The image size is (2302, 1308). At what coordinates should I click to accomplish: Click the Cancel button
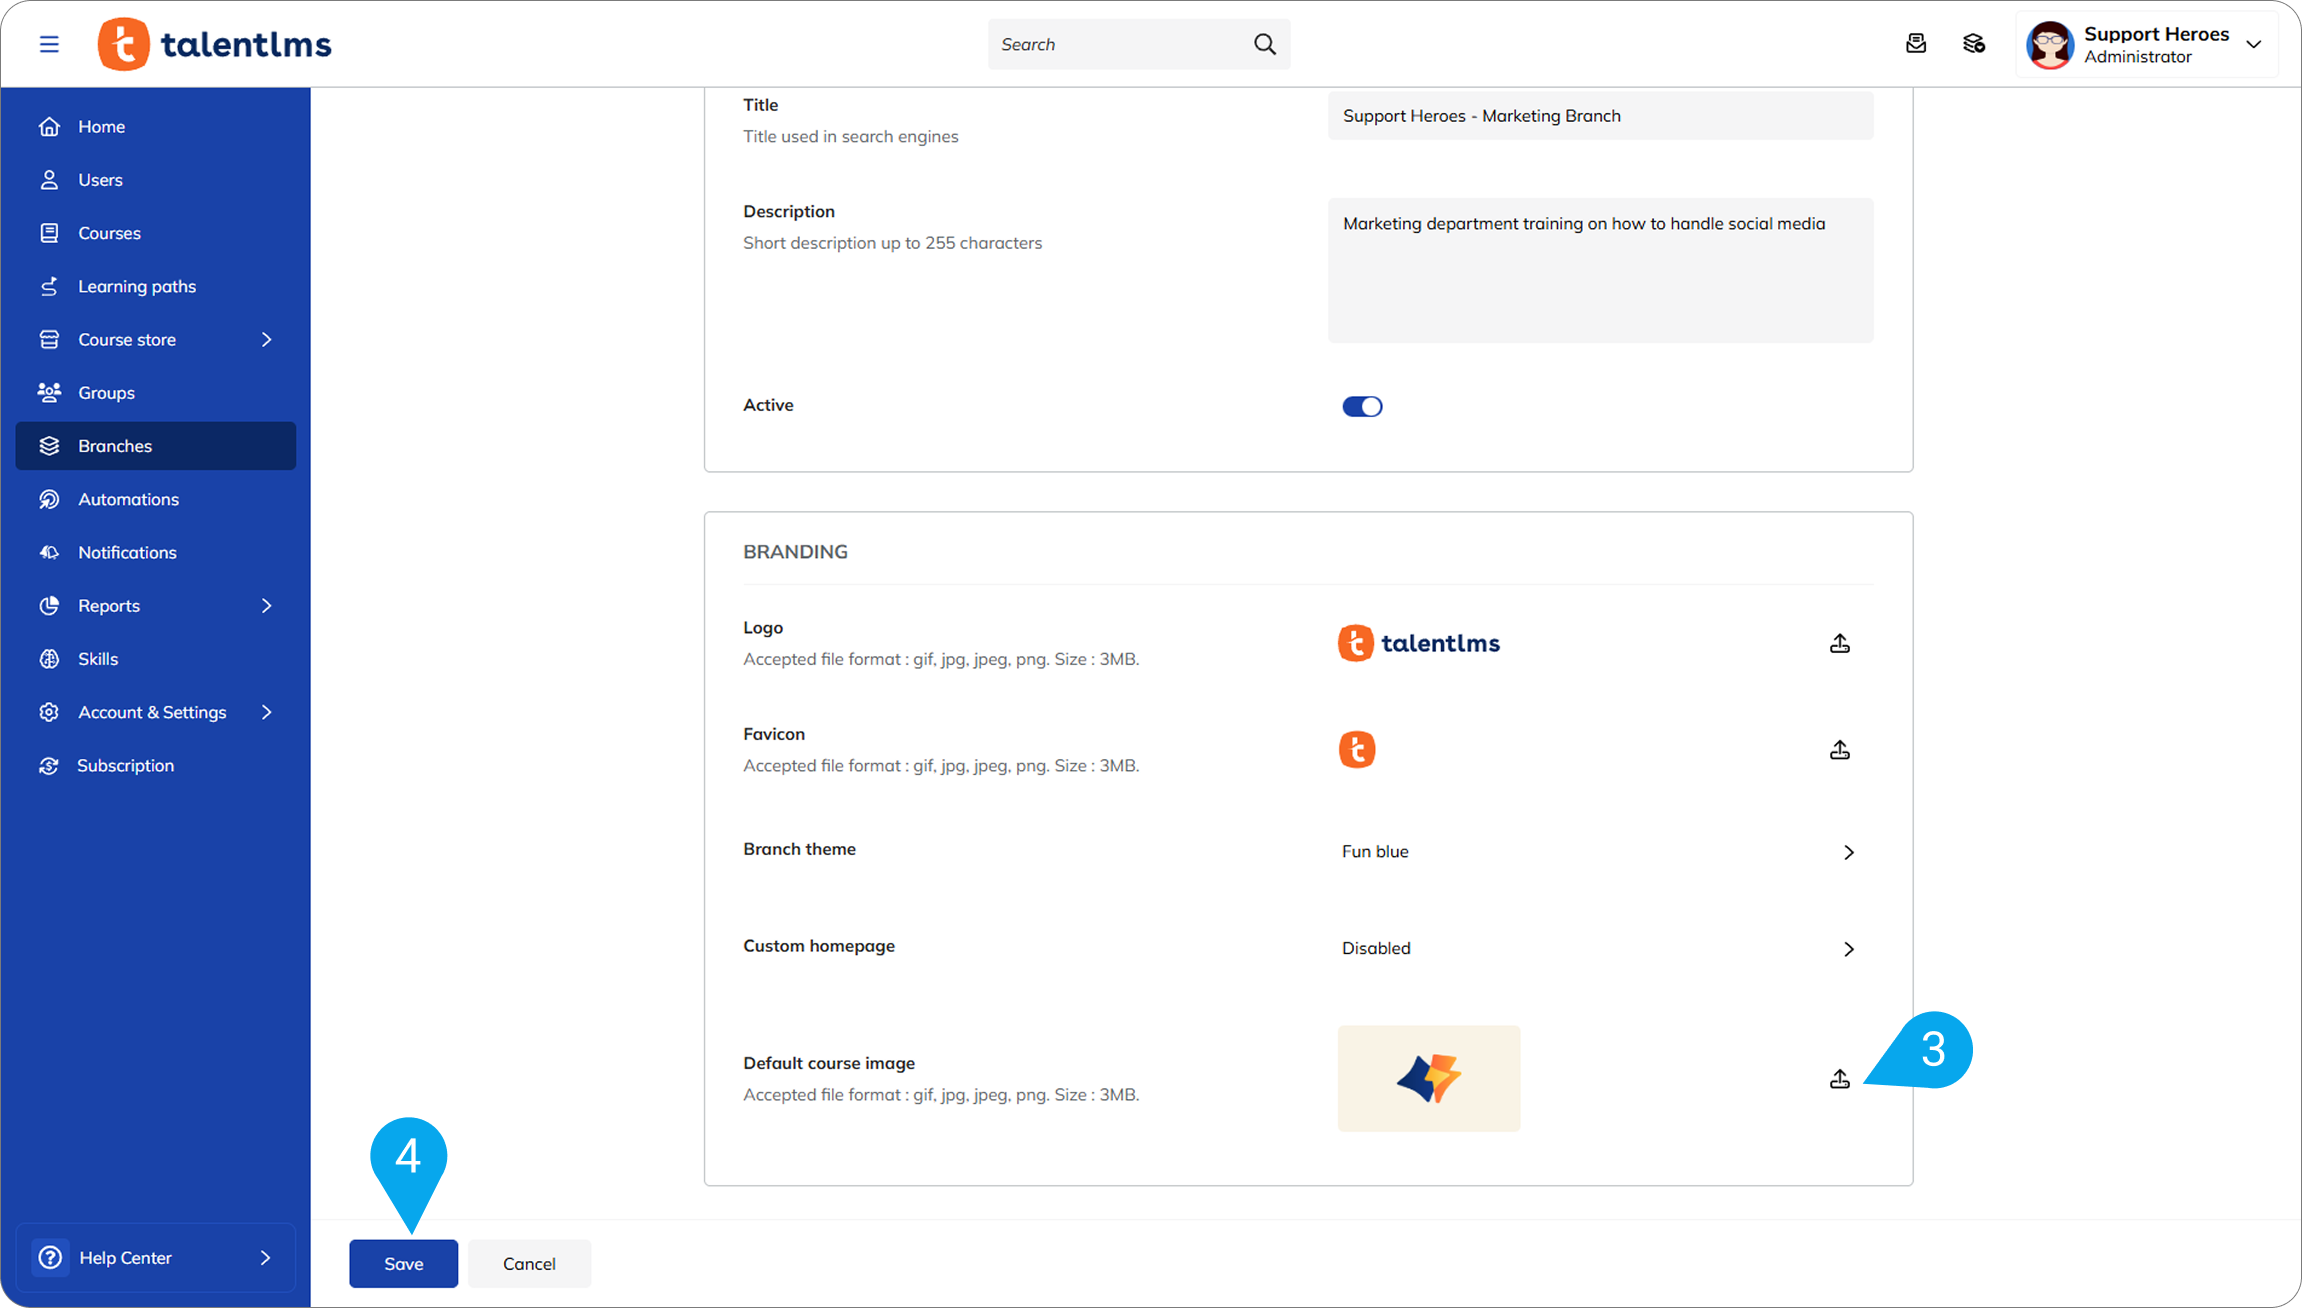click(x=529, y=1264)
